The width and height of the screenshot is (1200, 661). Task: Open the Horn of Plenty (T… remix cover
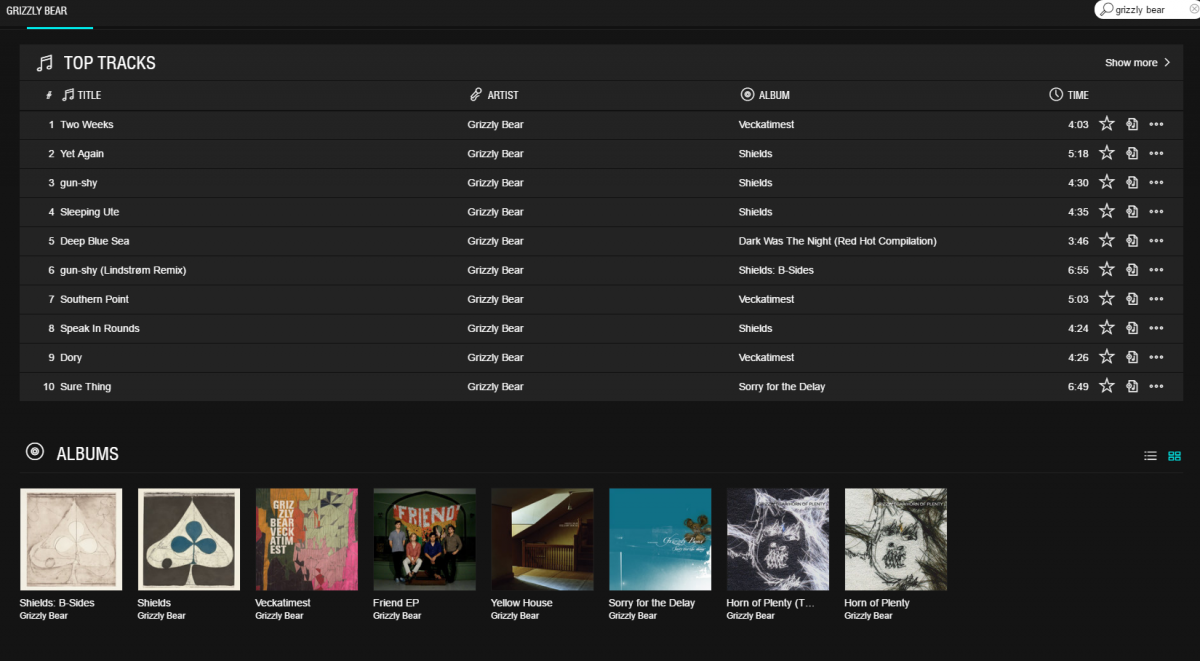(778, 539)
